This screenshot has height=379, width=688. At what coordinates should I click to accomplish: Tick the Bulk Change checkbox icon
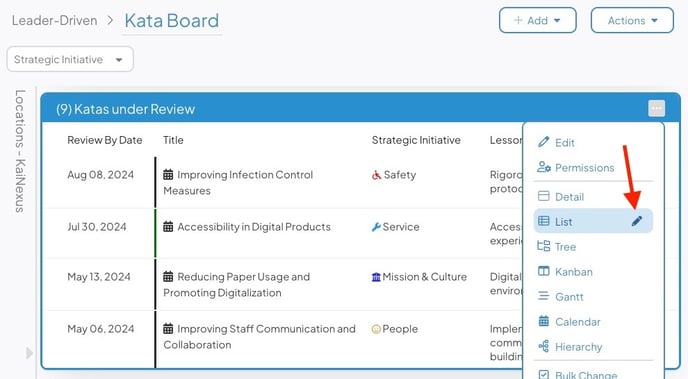coord(544,375)
